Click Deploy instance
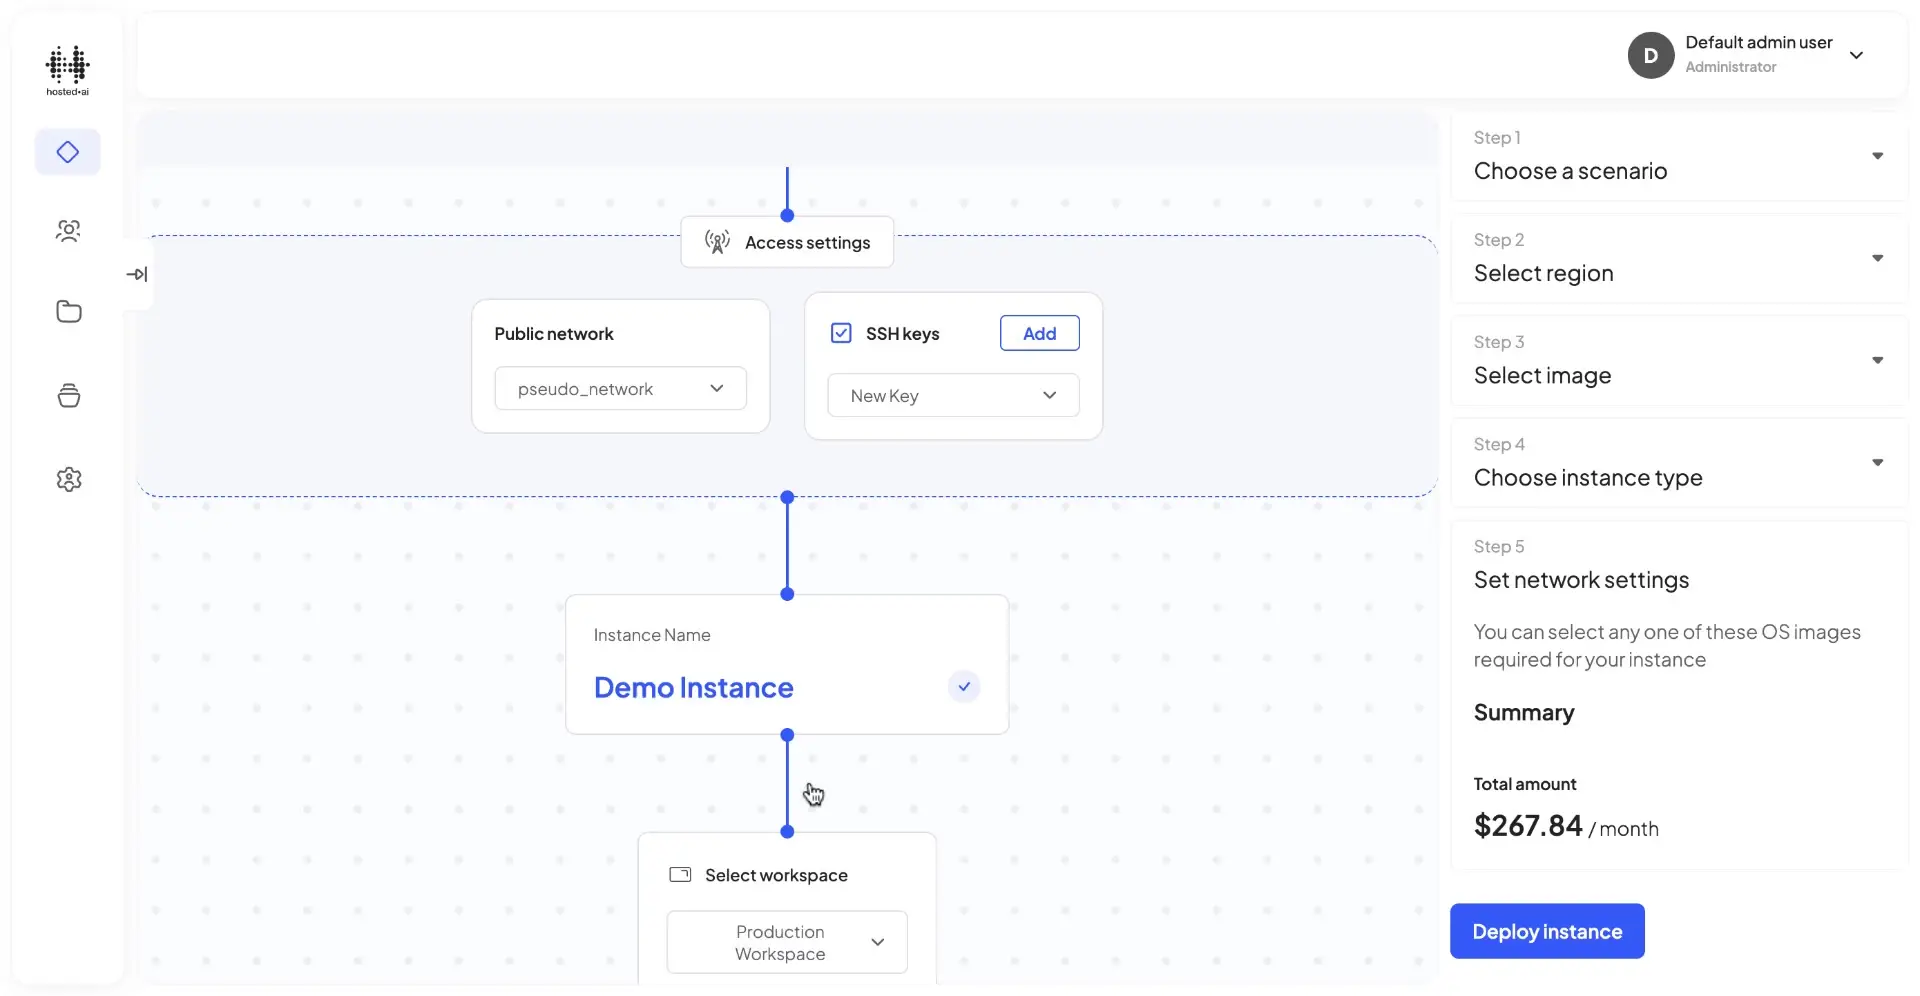The width and height of the screenshot is (1920, 996). tap(1546, 931)
